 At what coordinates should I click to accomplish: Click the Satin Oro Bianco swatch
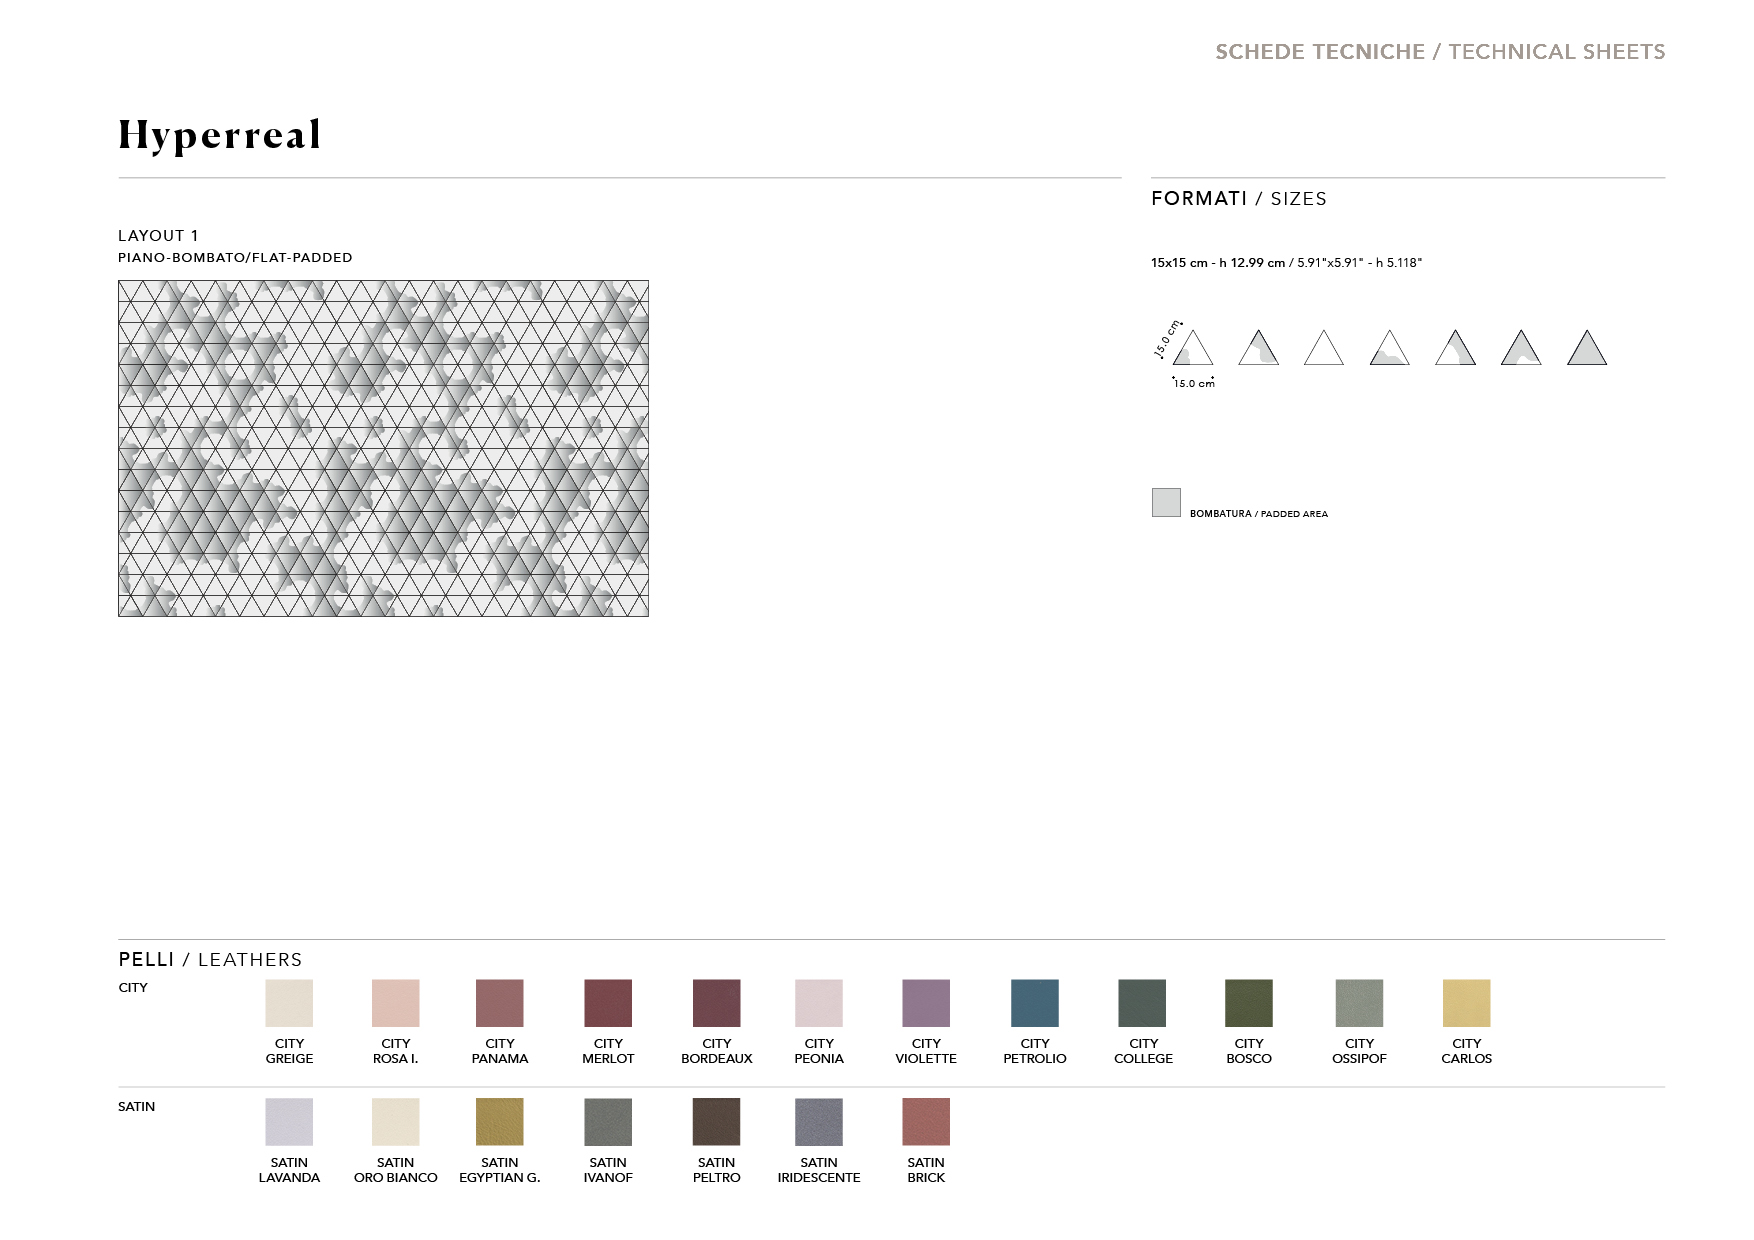[396, 1122]
